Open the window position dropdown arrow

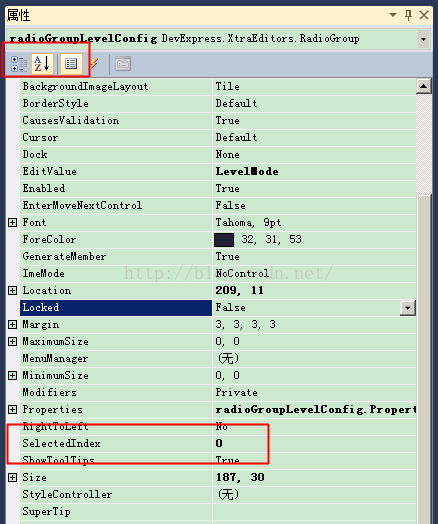393,15
